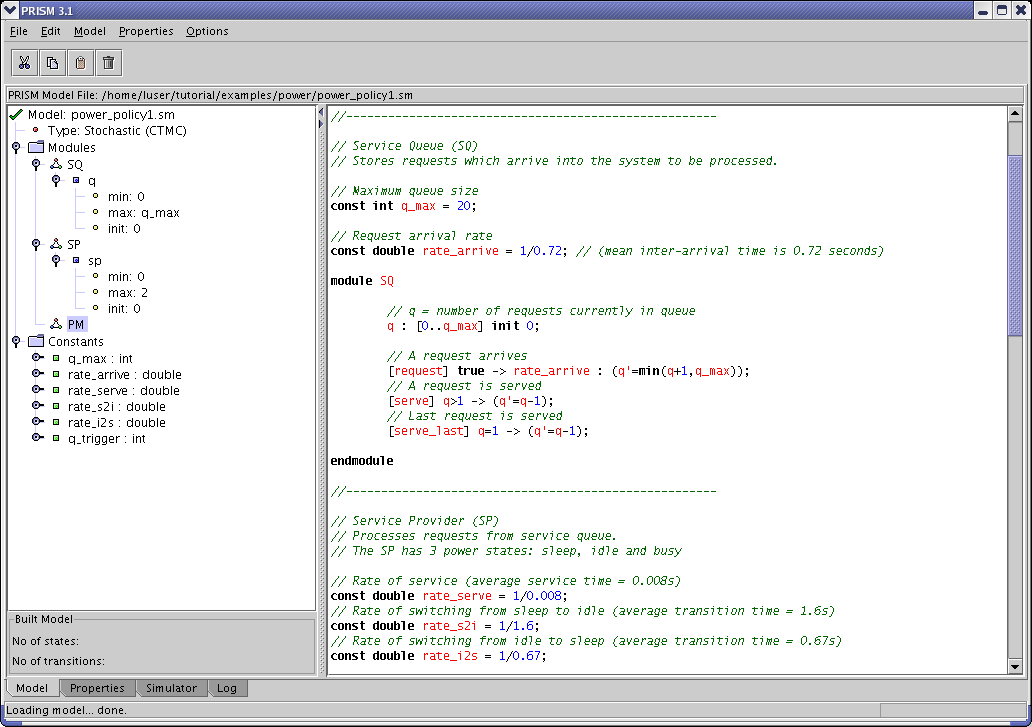Open the Options menu
The image size is (1032, 727).
[x=207, y=31]
